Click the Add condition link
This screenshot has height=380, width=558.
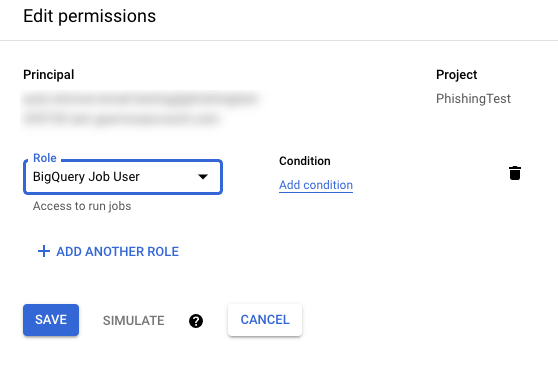316,185
